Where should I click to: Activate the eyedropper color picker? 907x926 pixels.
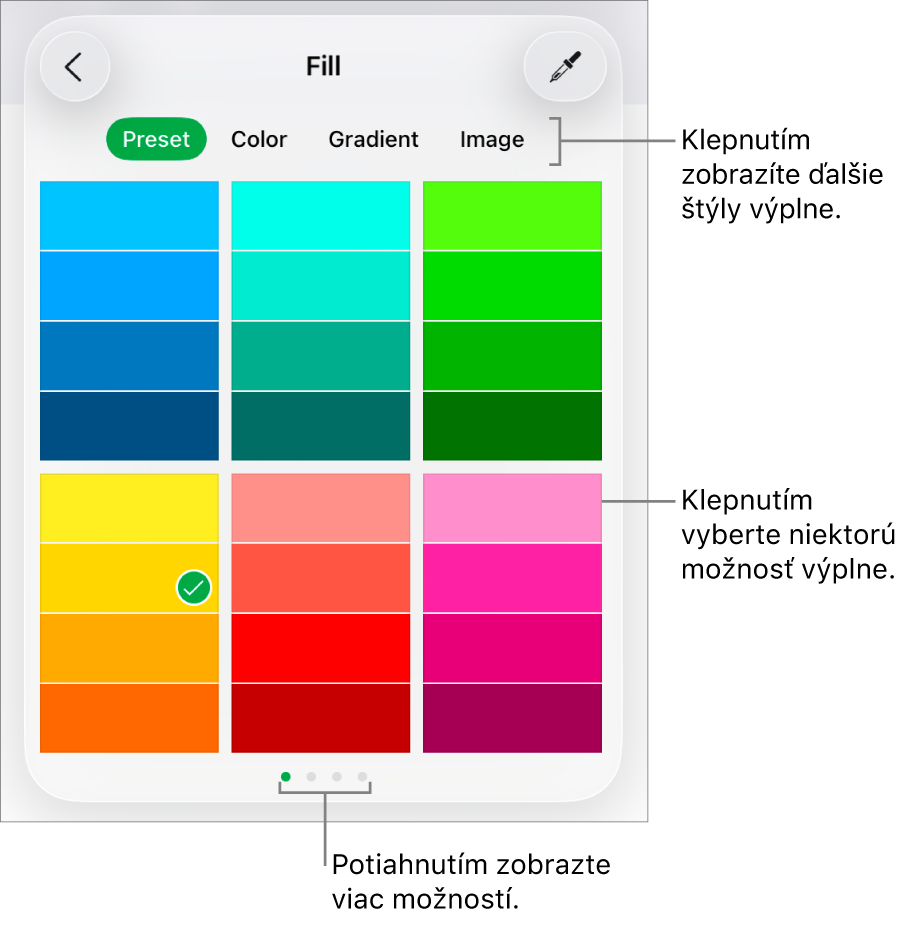tap(565, 67)
